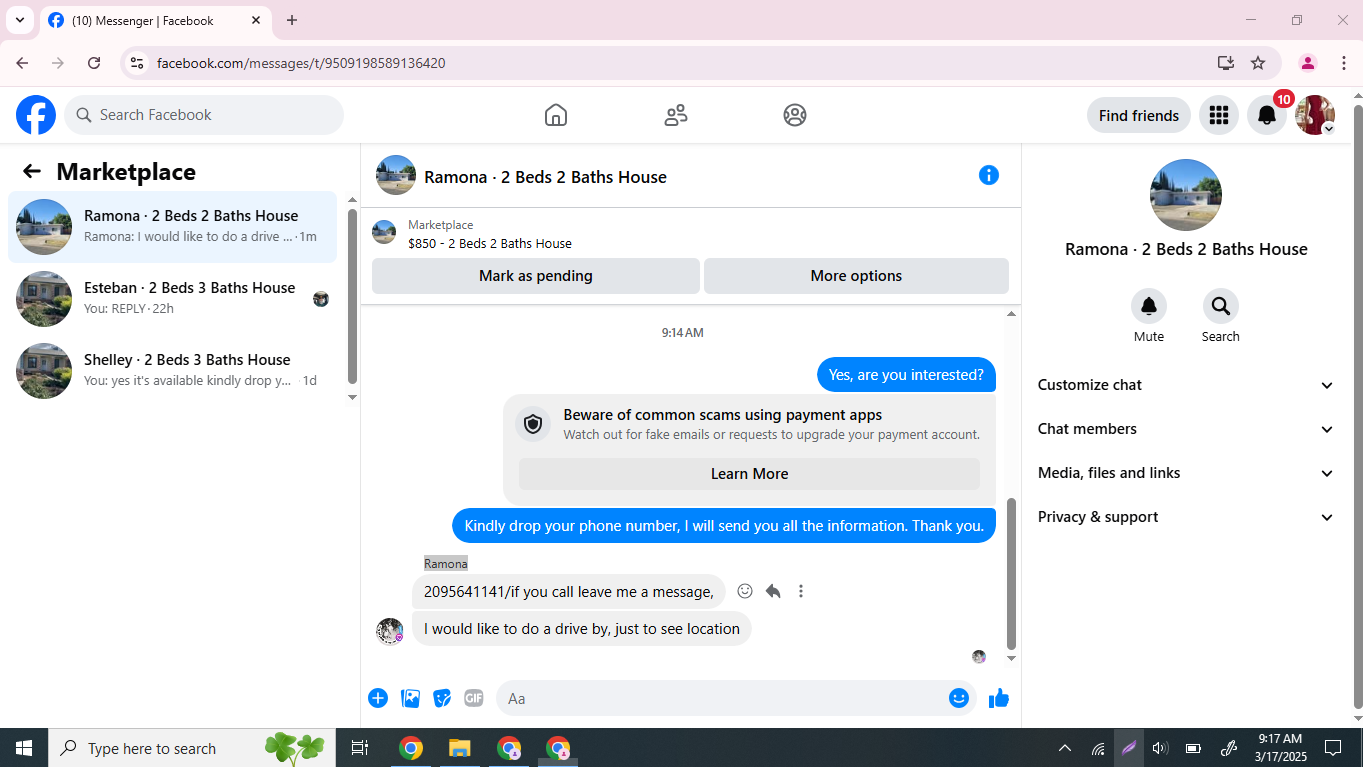Go to the Home feed icon
The image size is (1363, 767).
556,115
